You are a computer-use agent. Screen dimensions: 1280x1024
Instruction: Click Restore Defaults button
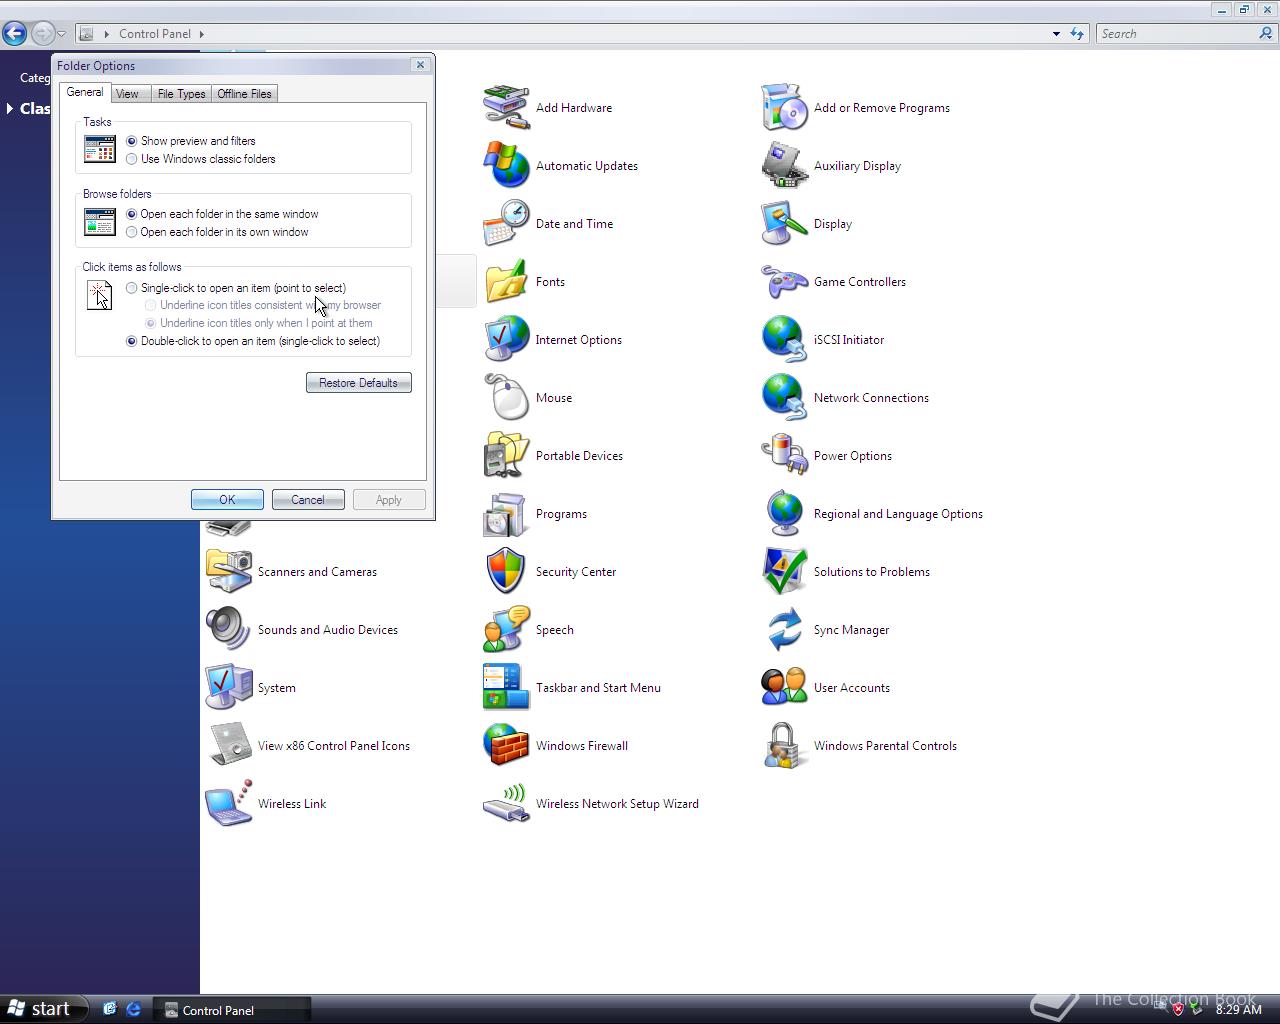(x=358, y=383)
